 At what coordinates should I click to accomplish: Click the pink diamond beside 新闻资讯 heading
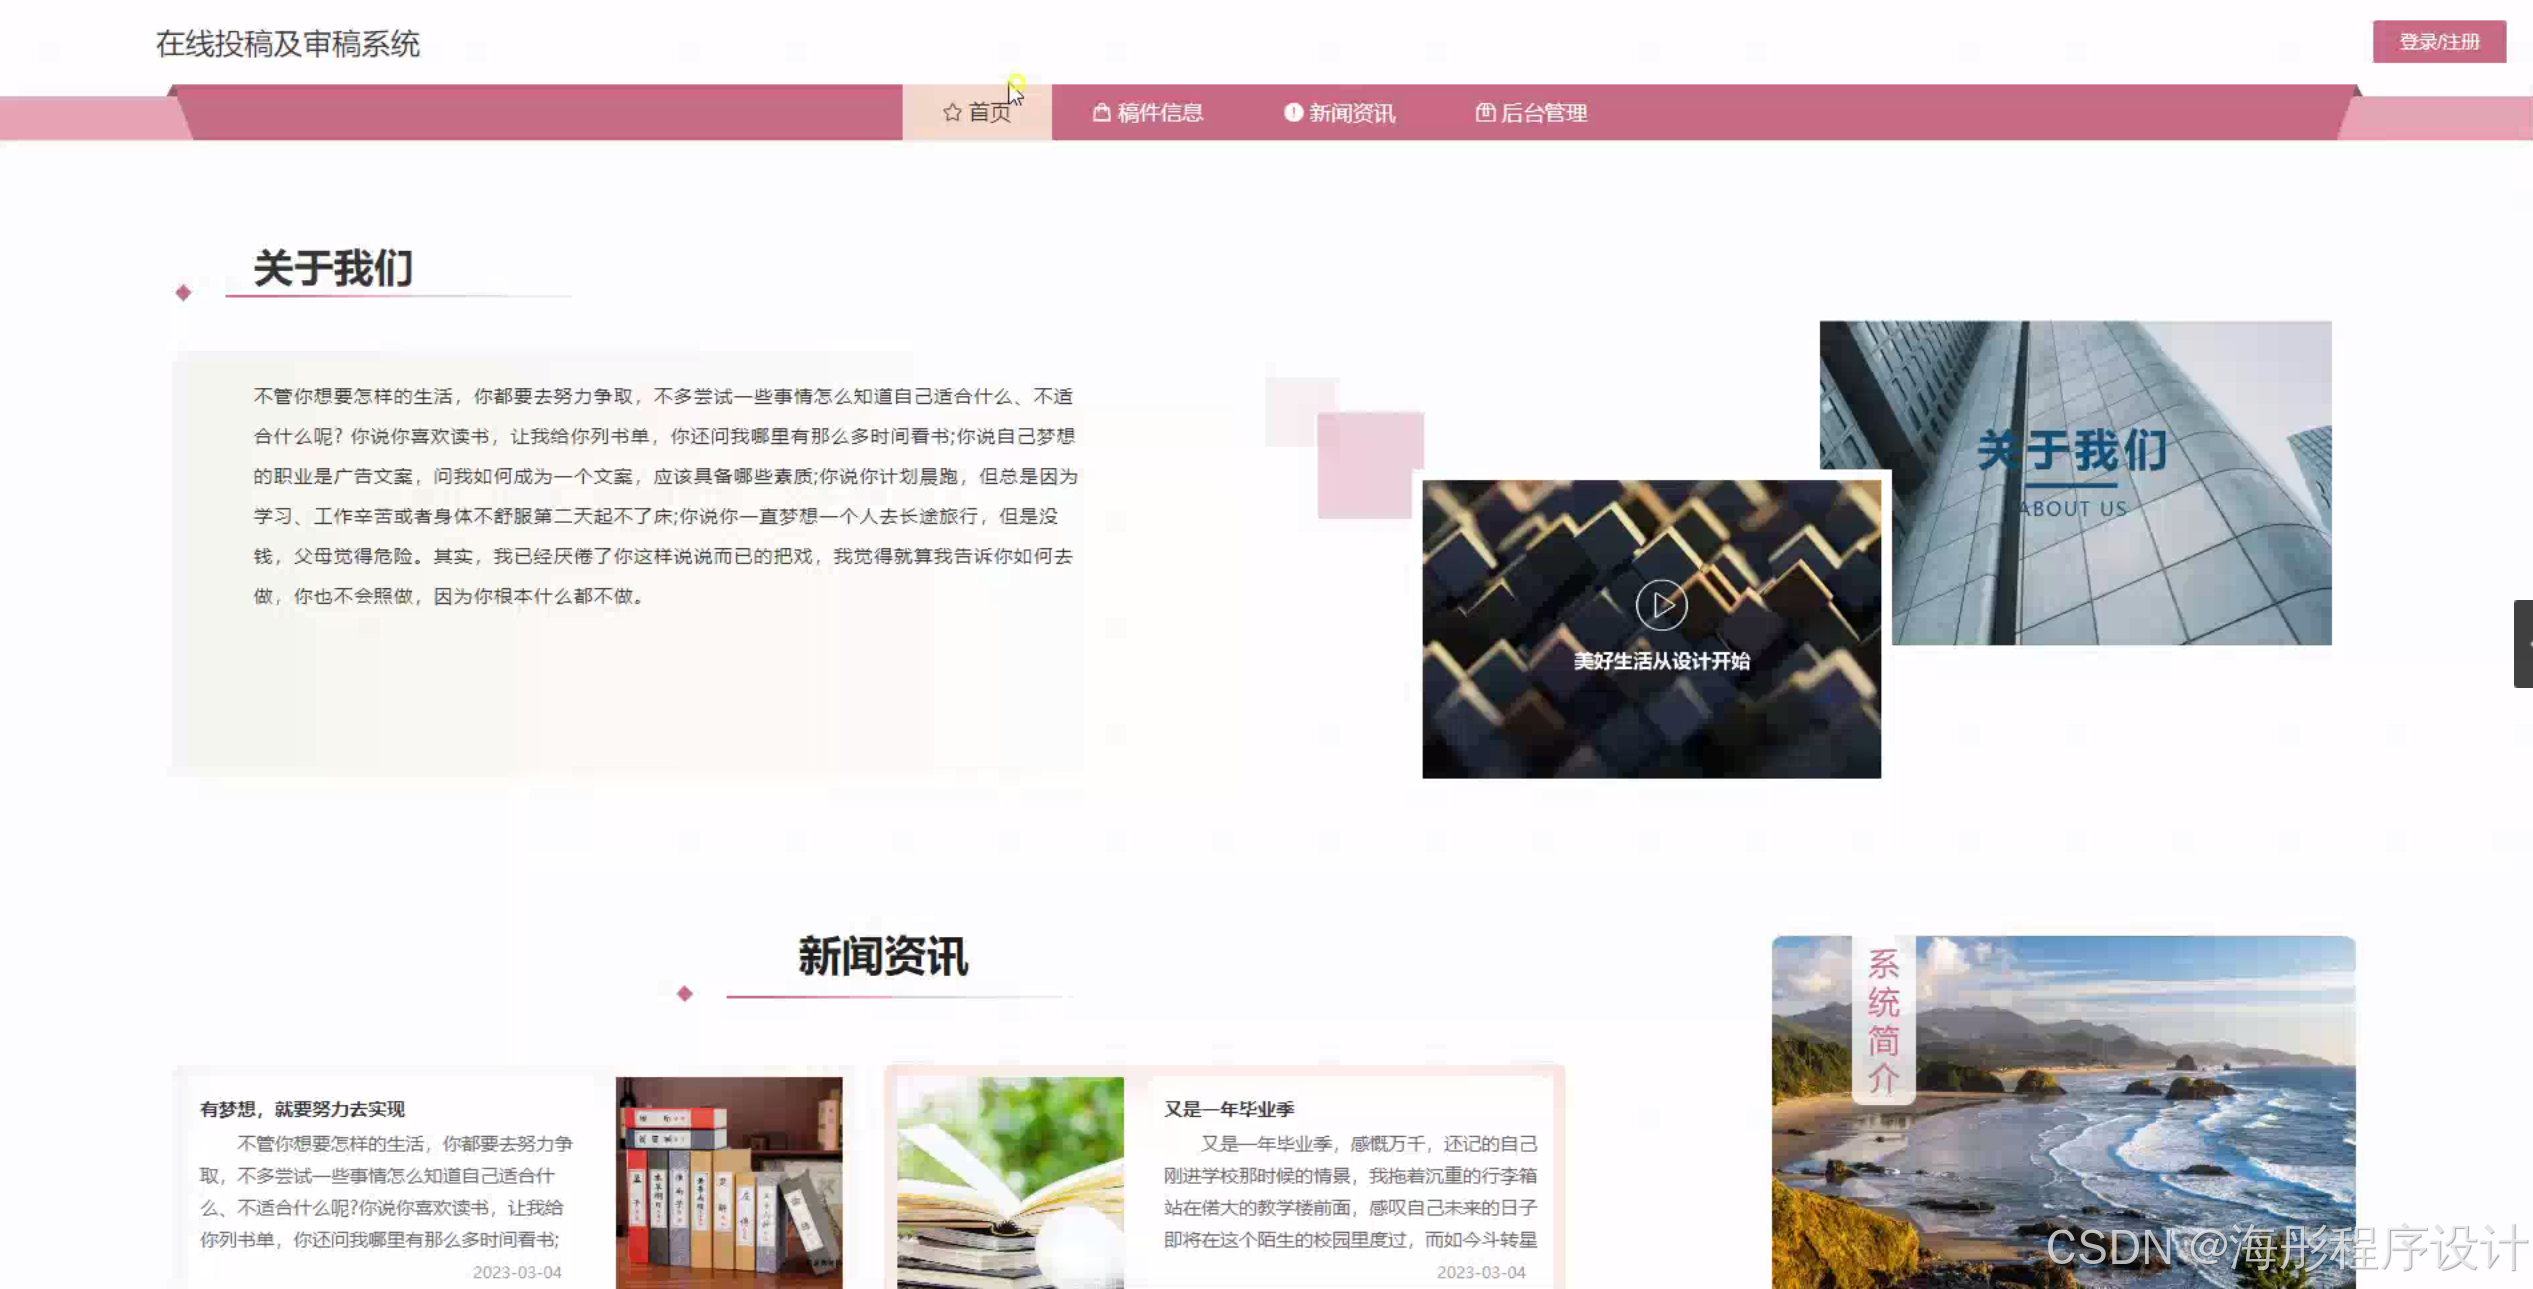[685, 994]
